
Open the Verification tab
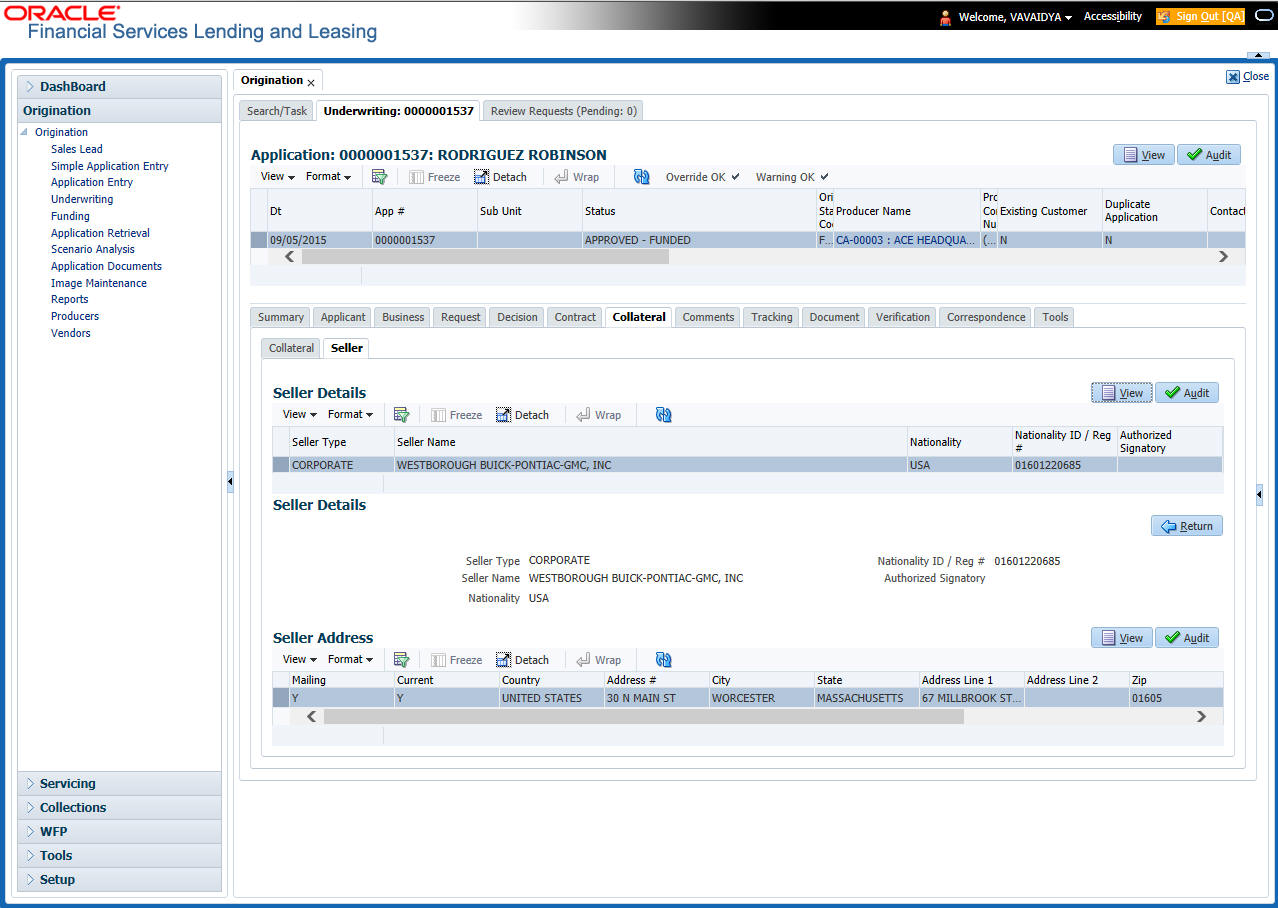[903, 317]
